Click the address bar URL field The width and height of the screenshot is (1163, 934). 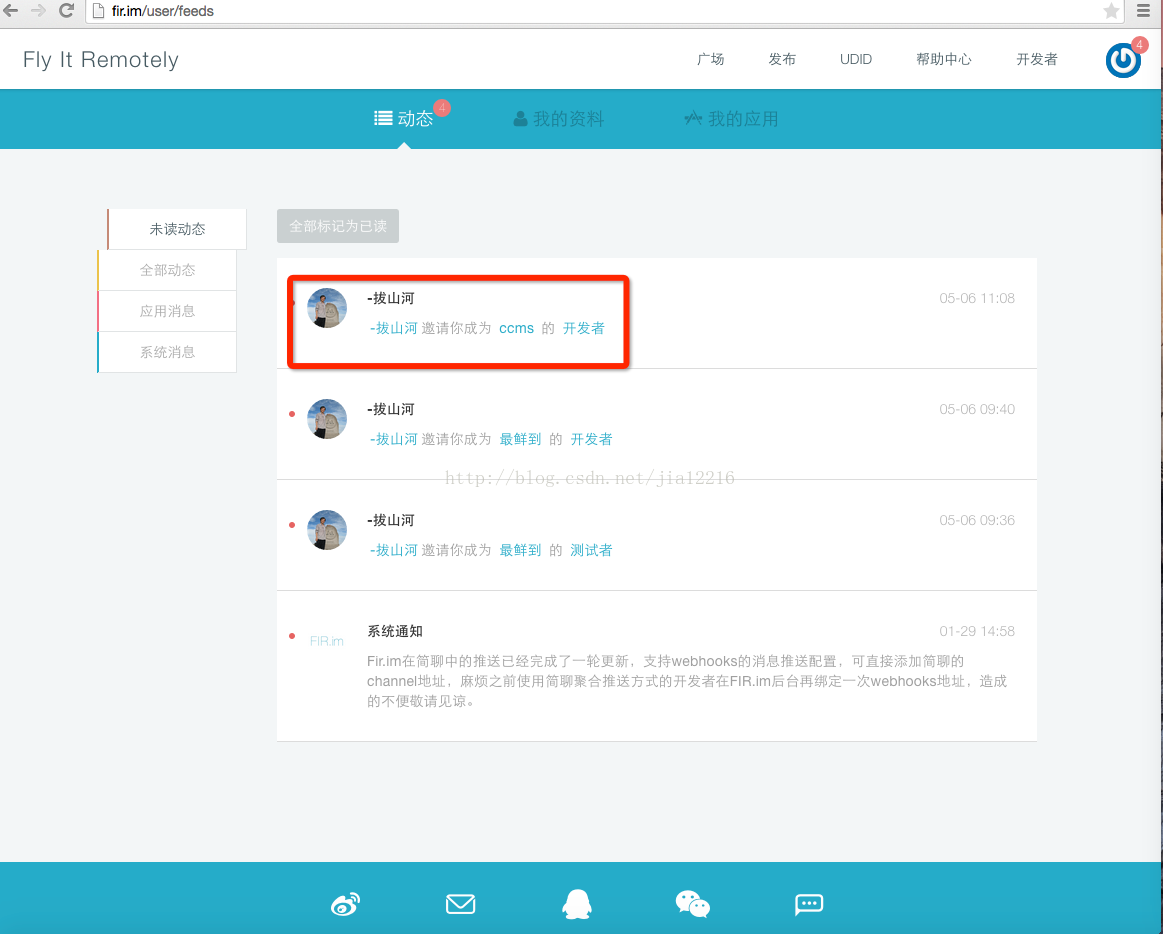(x=600, y=11)
